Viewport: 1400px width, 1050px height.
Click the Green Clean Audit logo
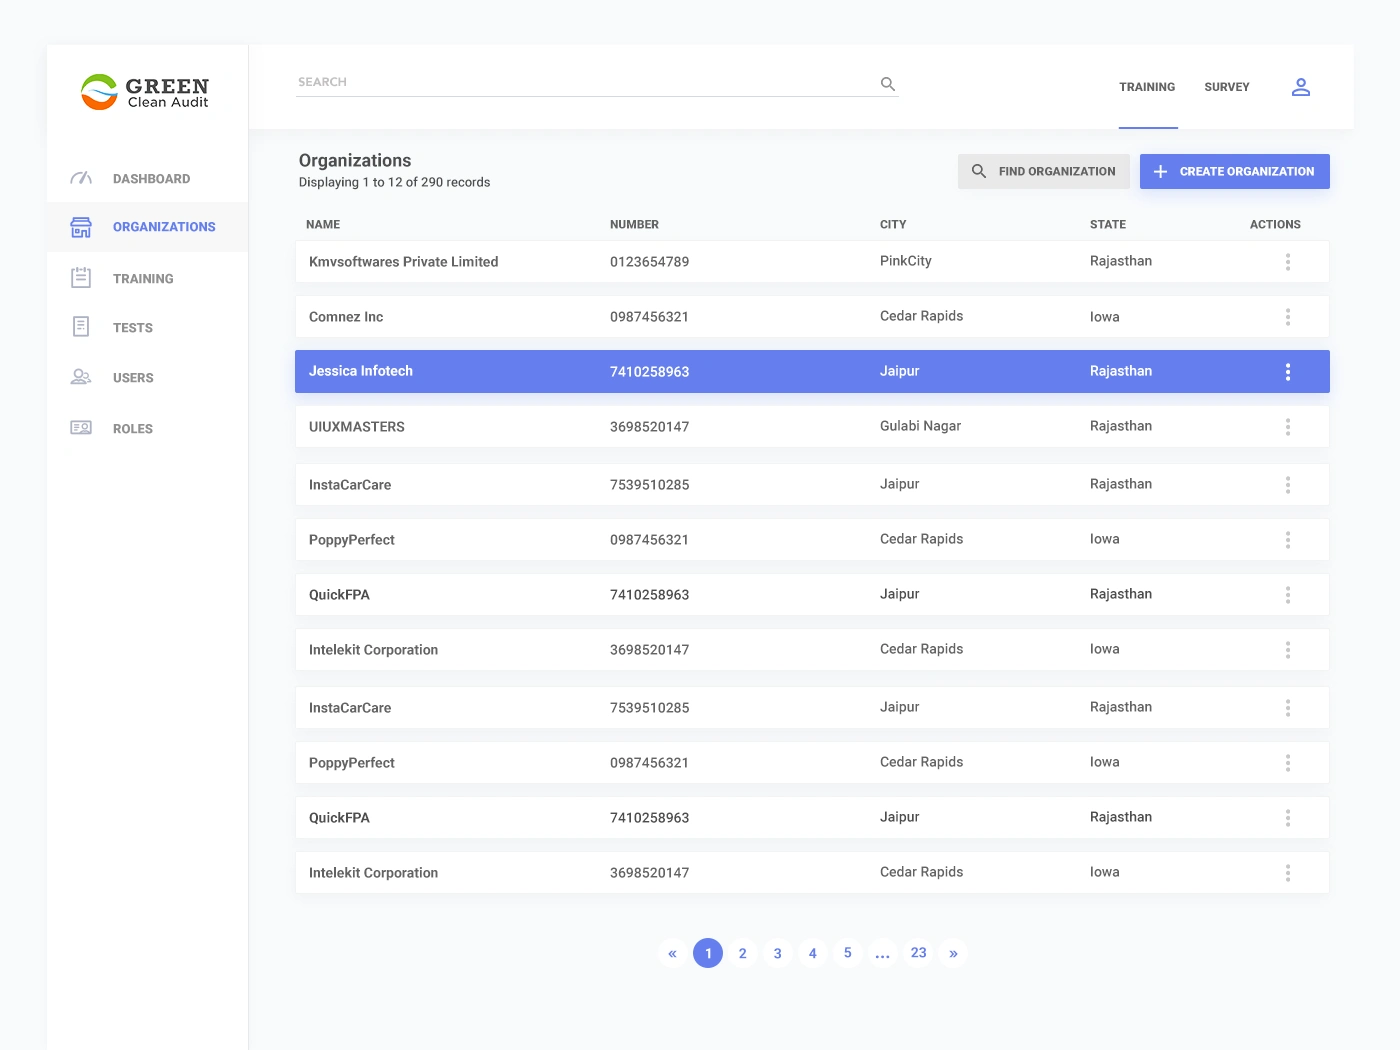tap(145, 92)
